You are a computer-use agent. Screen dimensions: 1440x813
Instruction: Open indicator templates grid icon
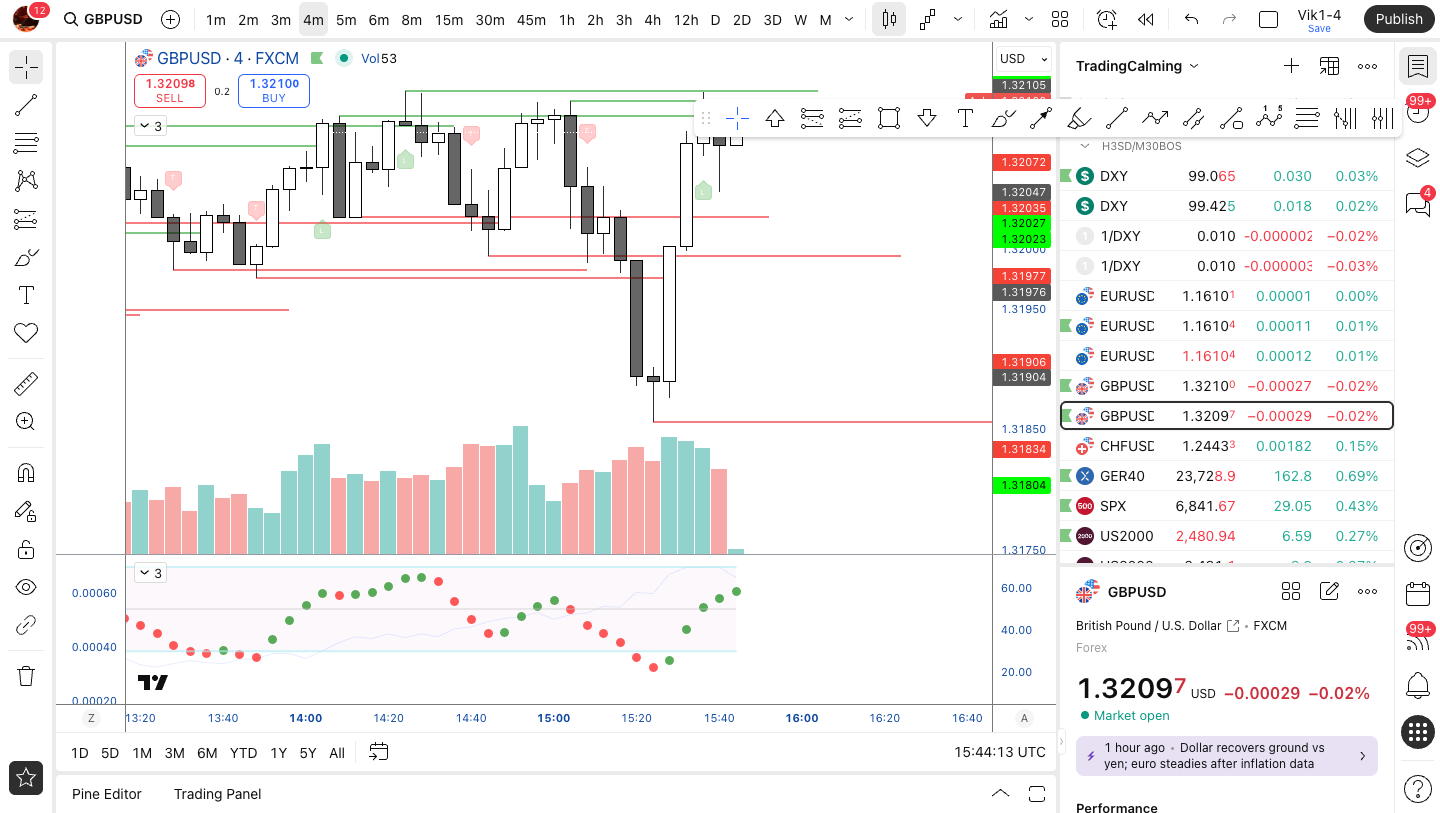(x=1060, y=19)
